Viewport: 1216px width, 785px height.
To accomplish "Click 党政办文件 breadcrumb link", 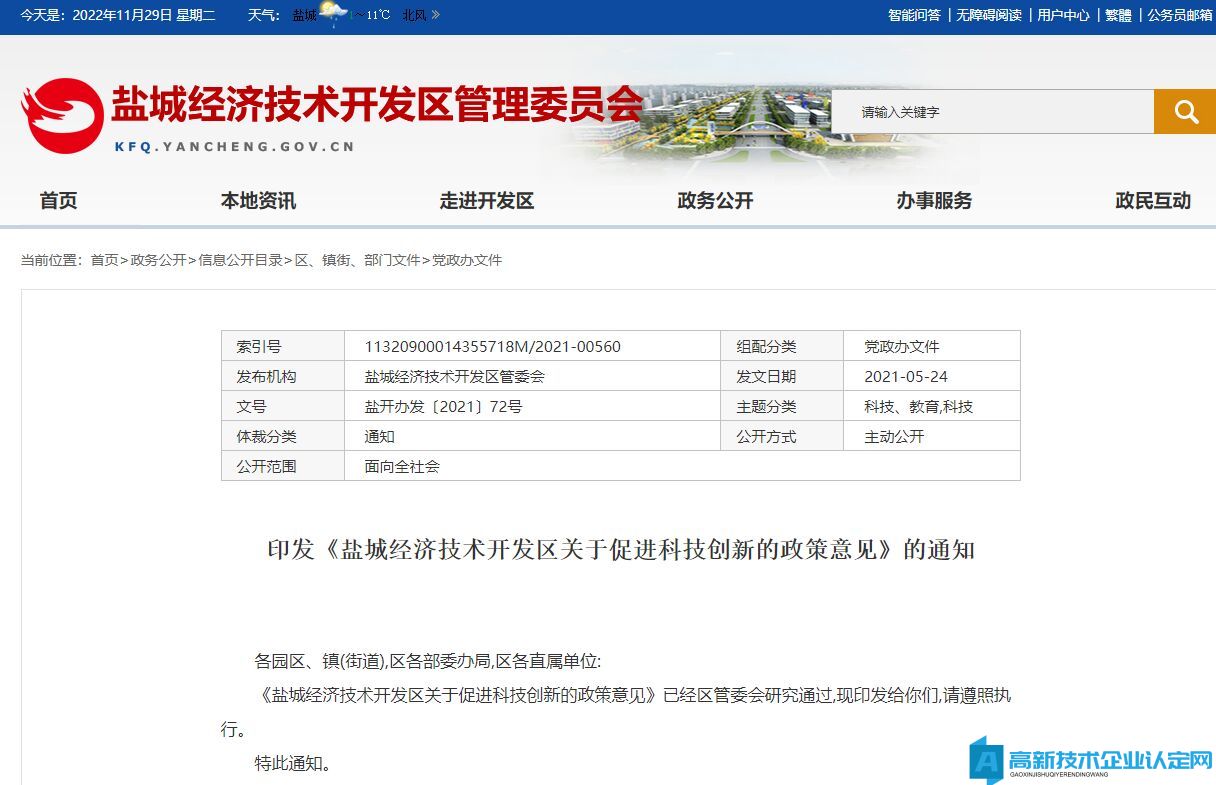I will [x=467, y=260].
